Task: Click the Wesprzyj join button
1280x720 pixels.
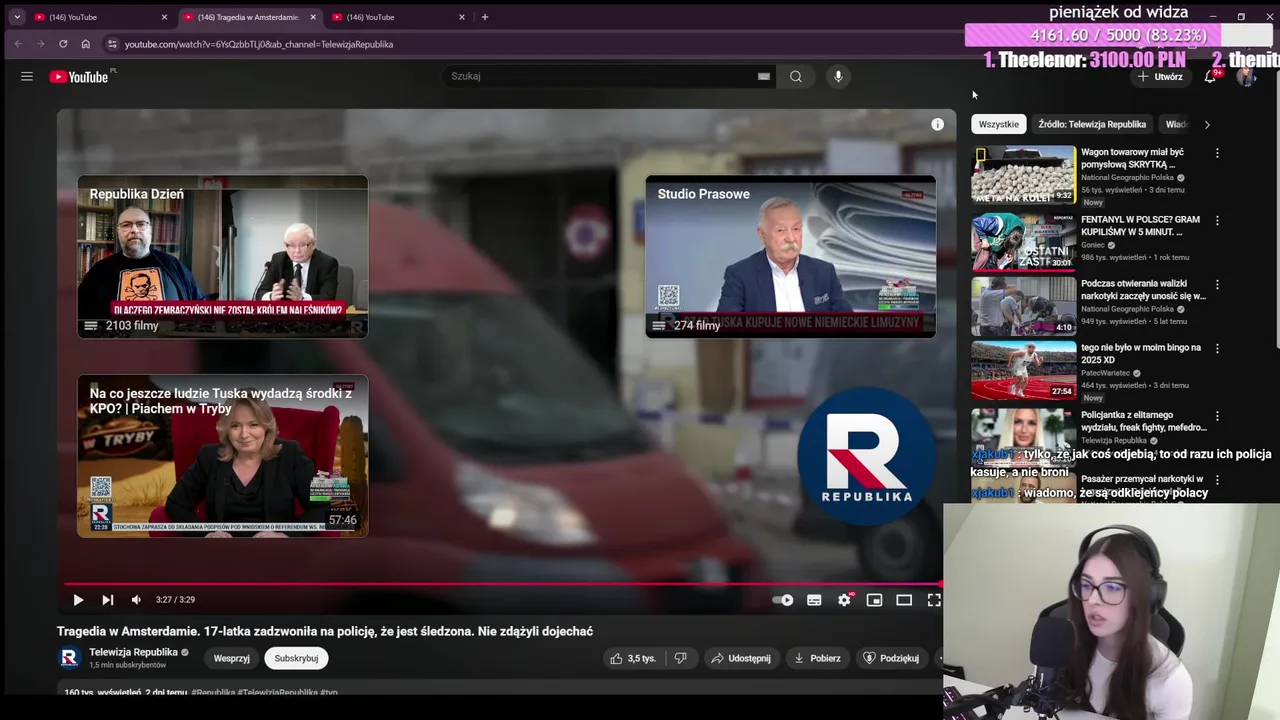Action: 231,658
